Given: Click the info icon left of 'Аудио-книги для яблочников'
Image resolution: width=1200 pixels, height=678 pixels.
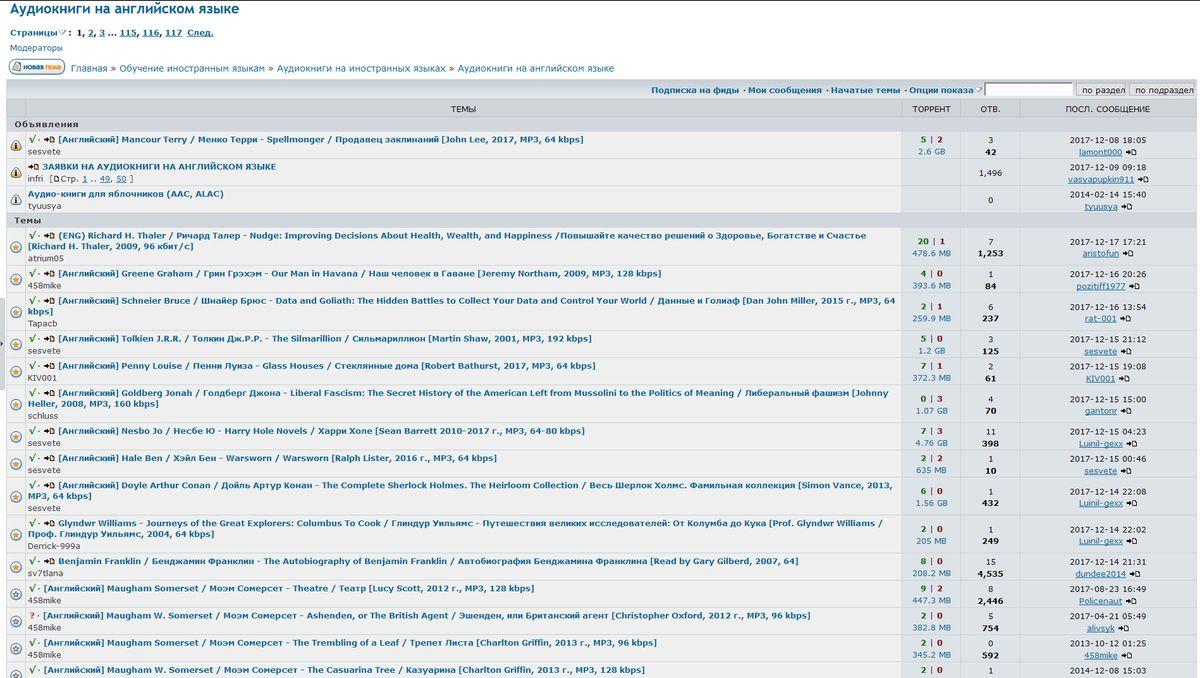Looking at the screenshot, I should pos(16,200).
